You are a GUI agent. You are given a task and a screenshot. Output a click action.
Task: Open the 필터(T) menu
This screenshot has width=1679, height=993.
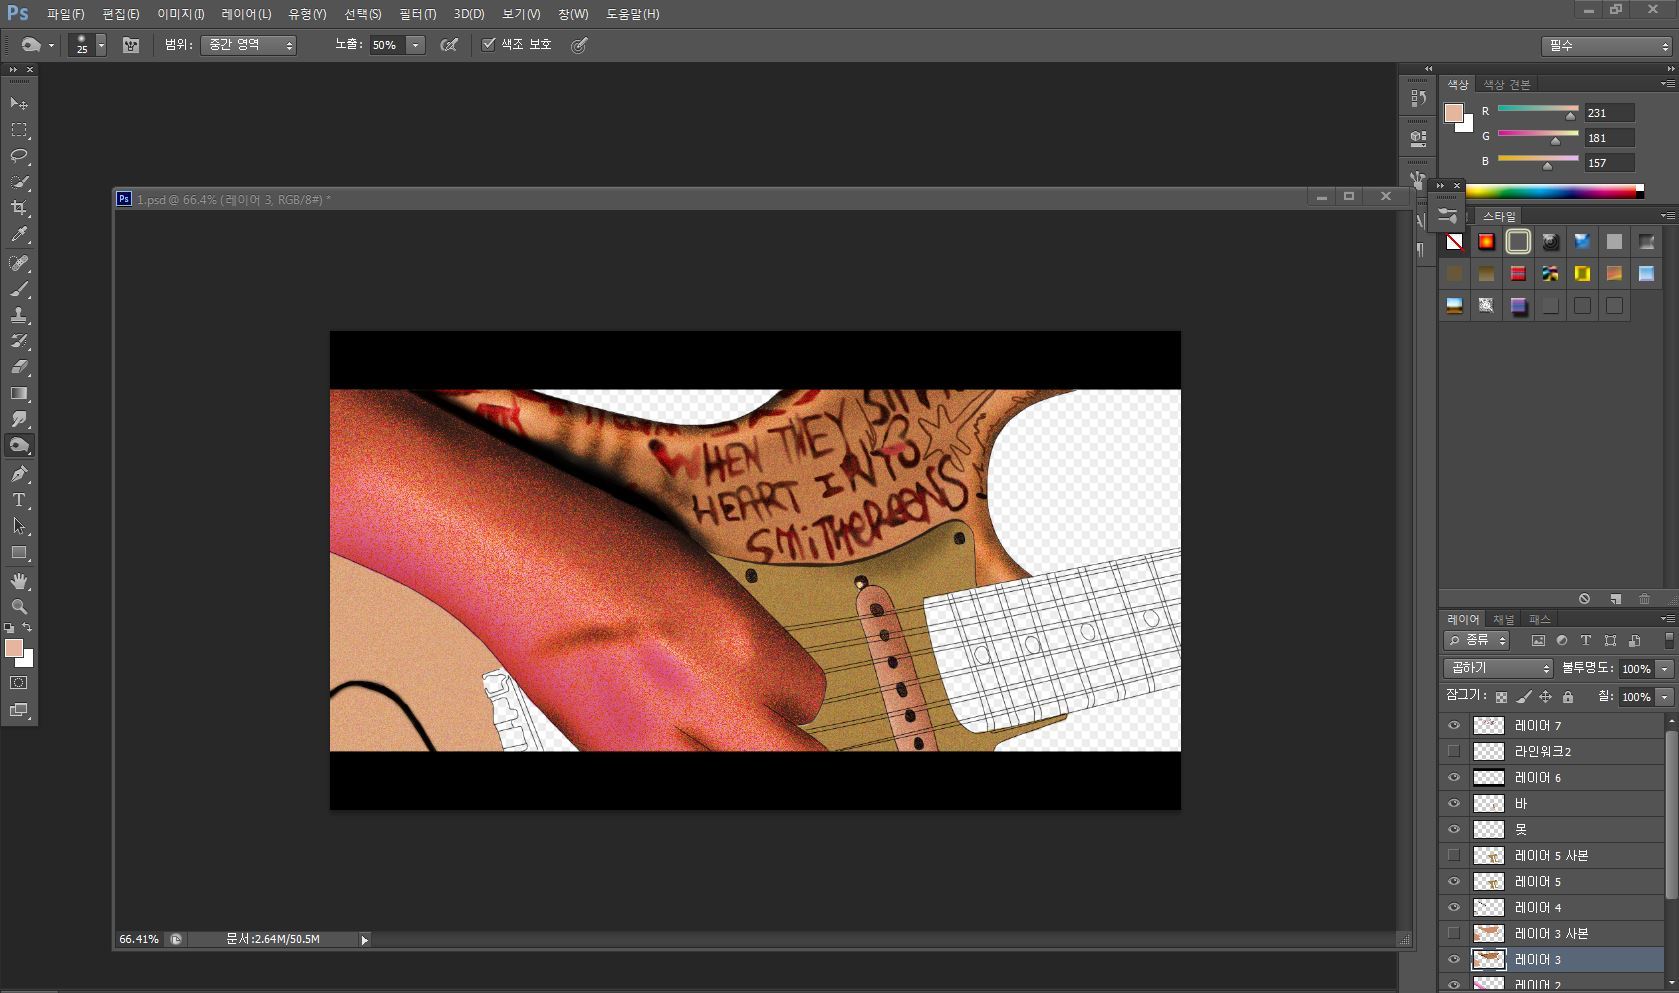417,14
